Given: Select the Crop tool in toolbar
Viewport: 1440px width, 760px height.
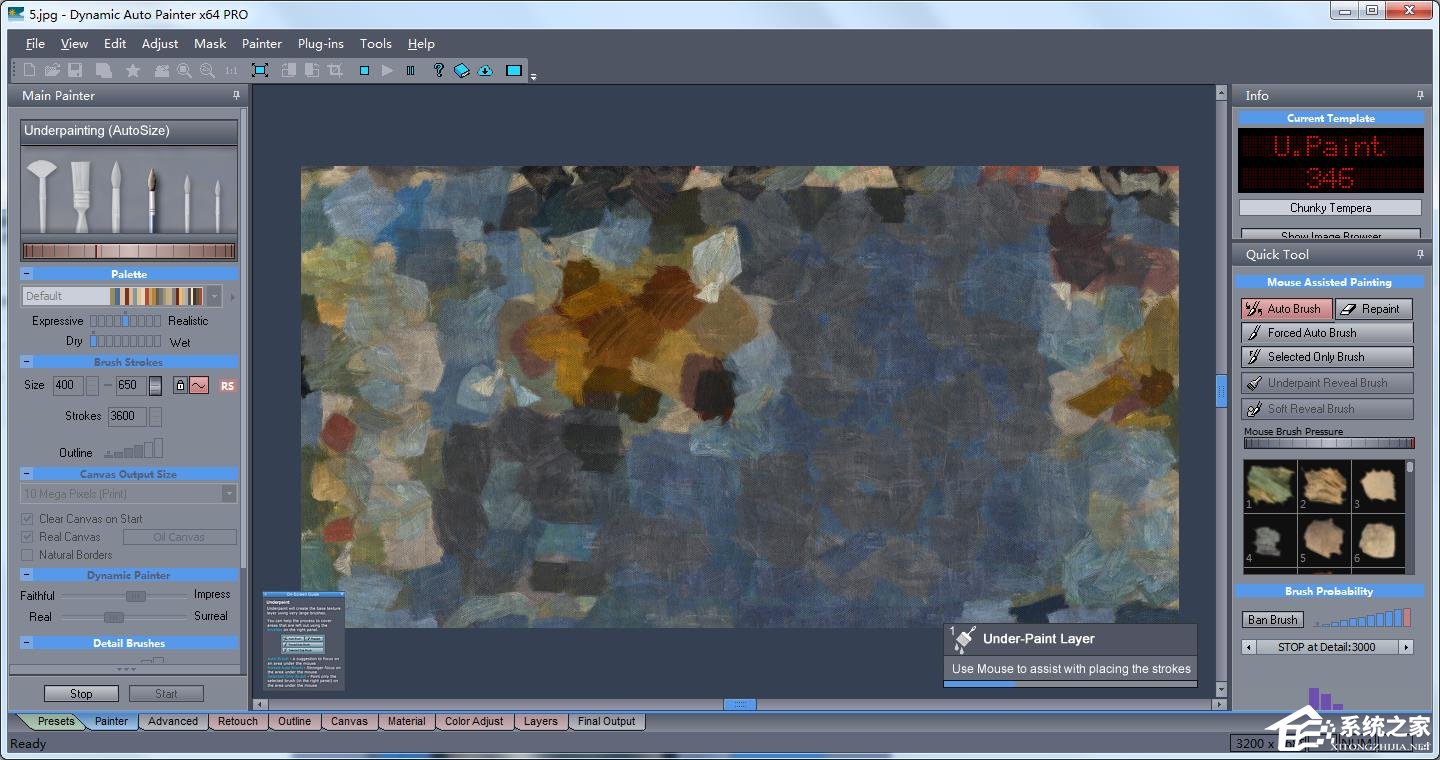Looking at the screenshot, I should point(335,70).
